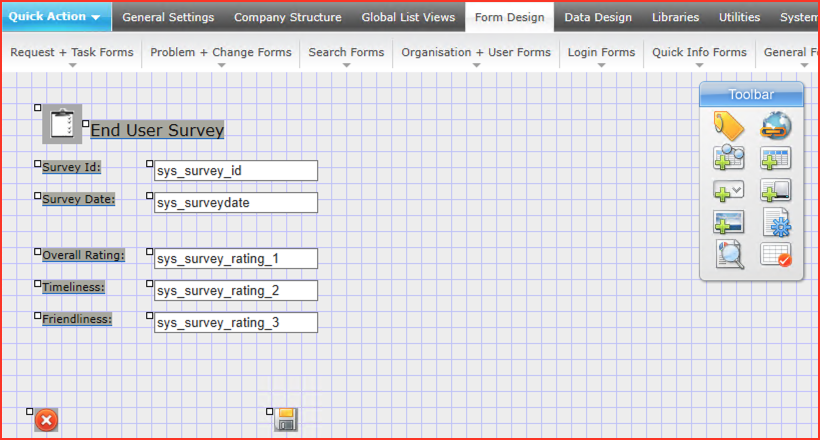Expand Problem + Change Forms menu

click(x=221, y=55)
